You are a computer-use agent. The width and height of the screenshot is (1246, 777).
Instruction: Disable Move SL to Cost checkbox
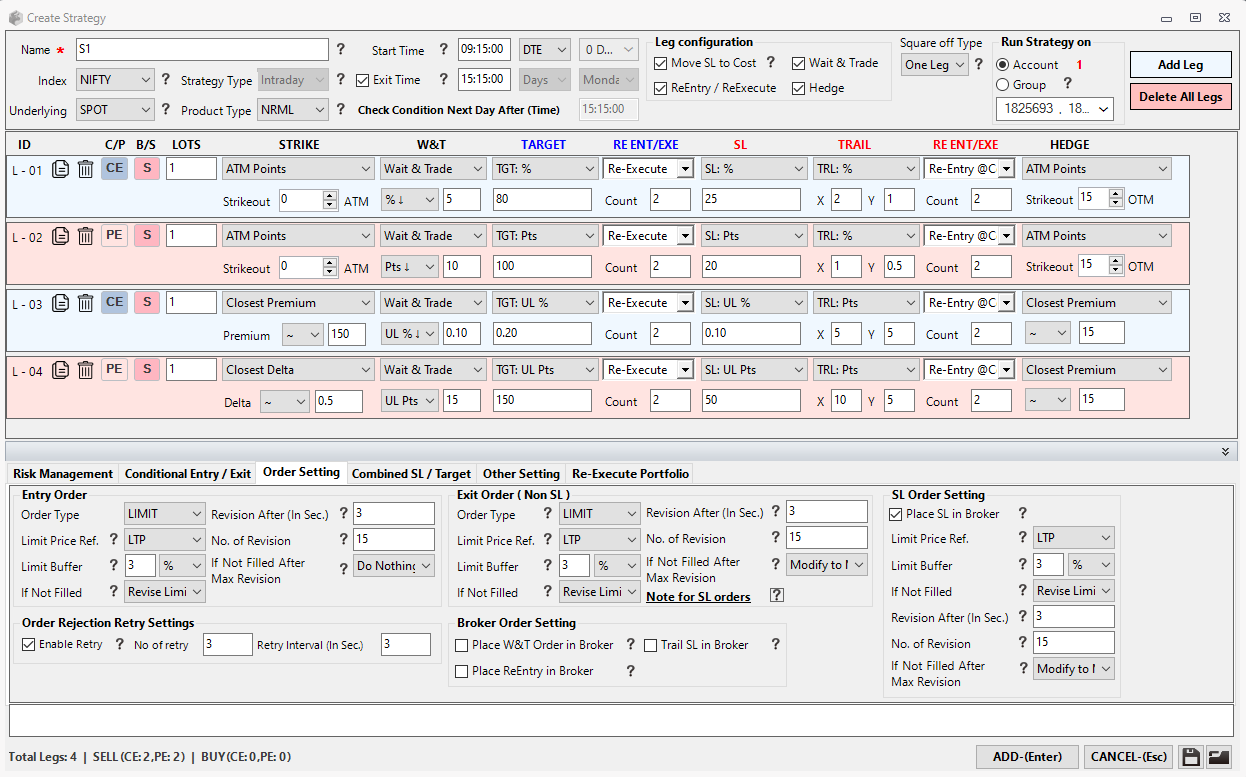[x=661, y=63]
